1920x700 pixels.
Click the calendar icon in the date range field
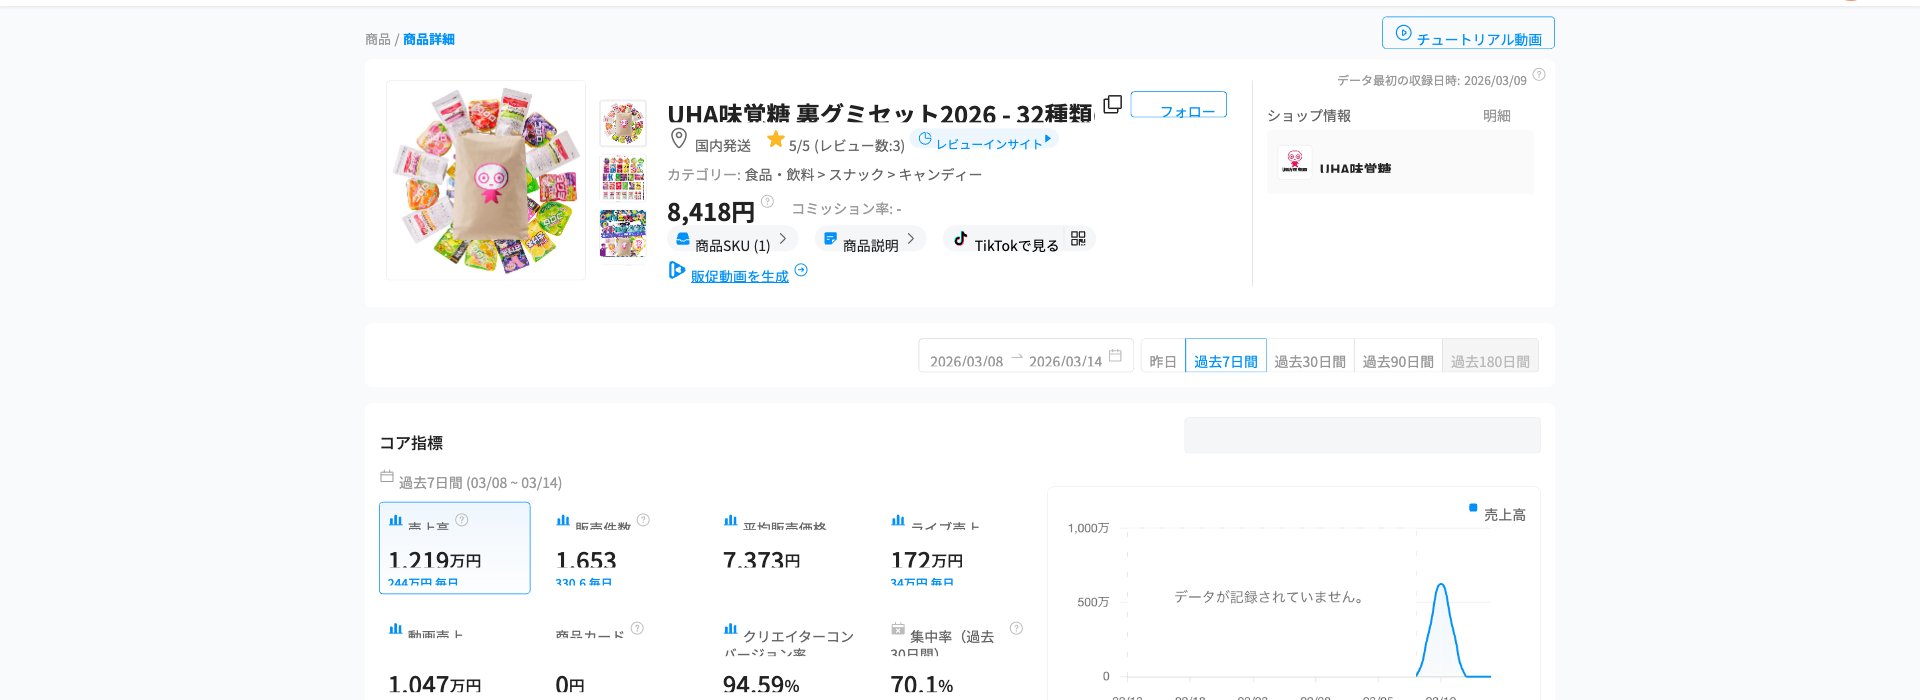pos(1115,356)
